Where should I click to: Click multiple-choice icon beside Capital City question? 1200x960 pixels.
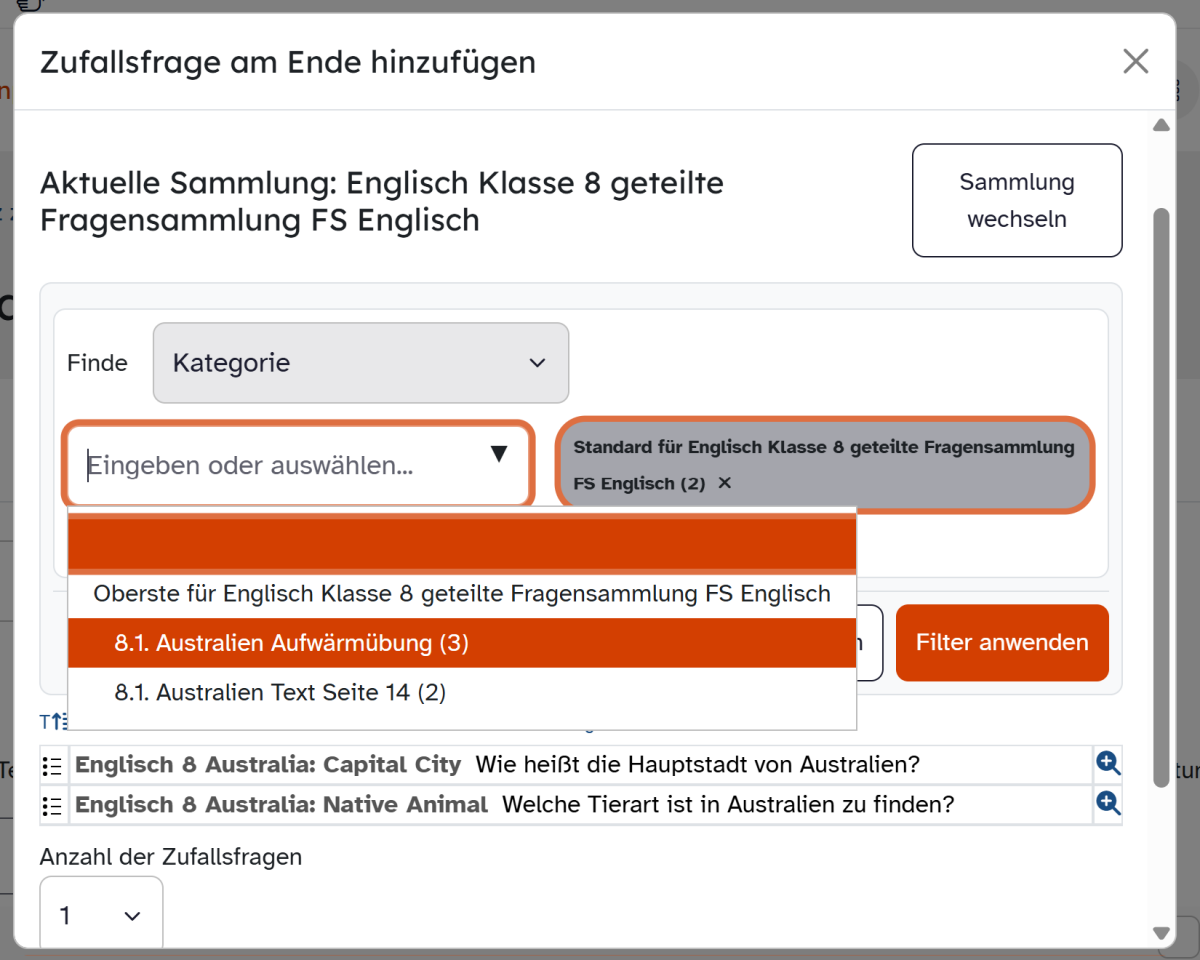click(53, 766)
